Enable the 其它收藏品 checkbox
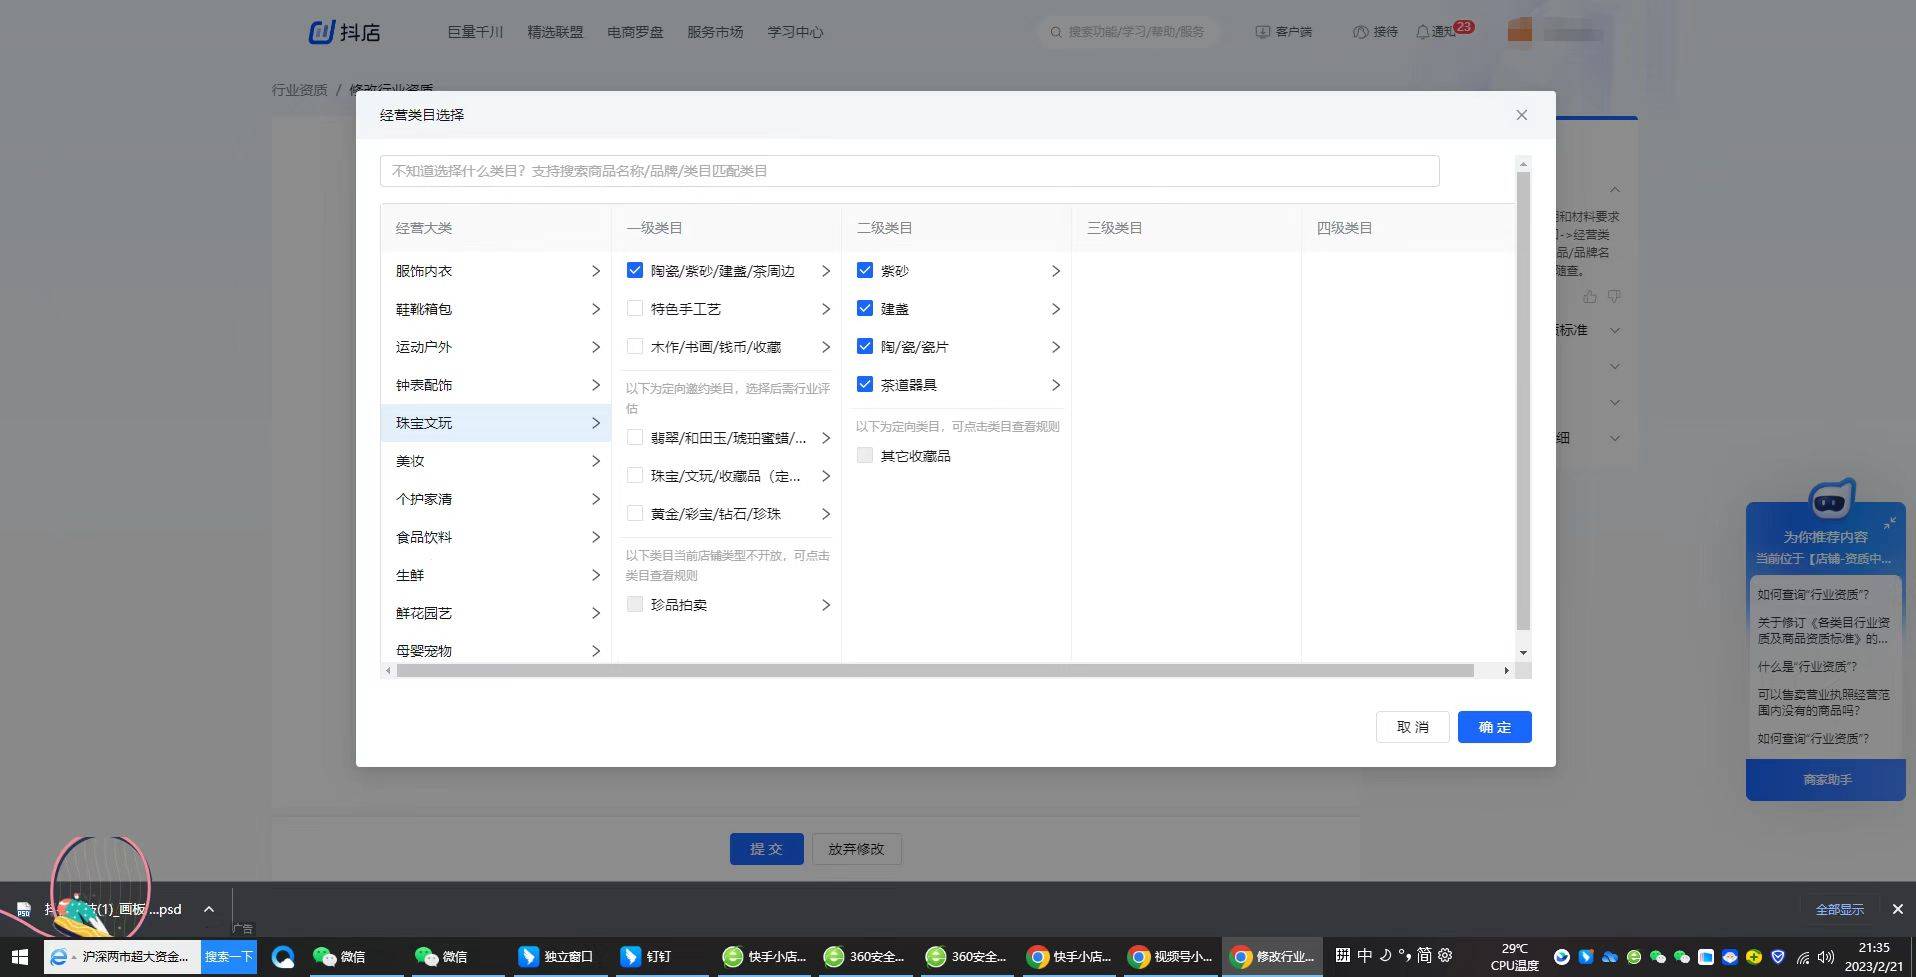1916x977 pixels. click(x=864, y=455)
